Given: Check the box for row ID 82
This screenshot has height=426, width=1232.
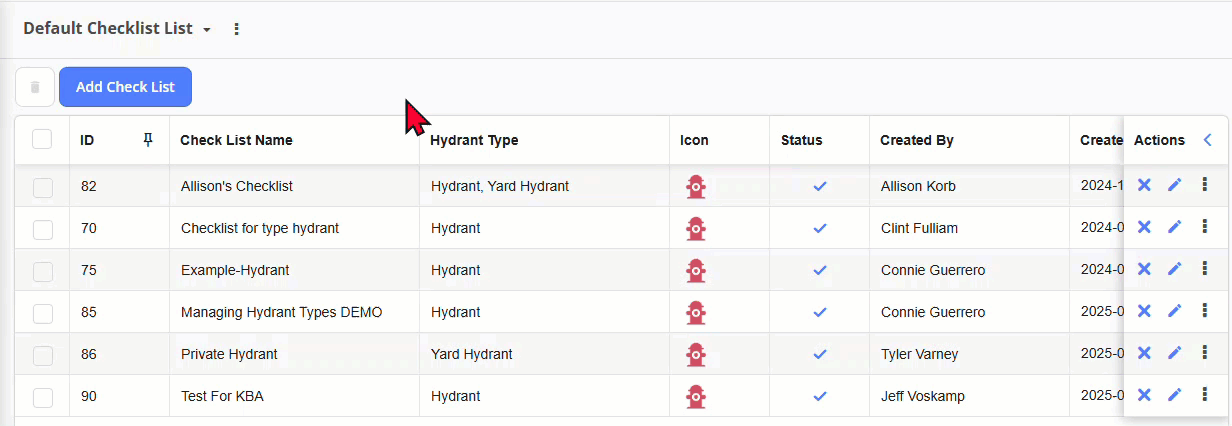Looking at the screenshot, I should (x=42, y=186).
